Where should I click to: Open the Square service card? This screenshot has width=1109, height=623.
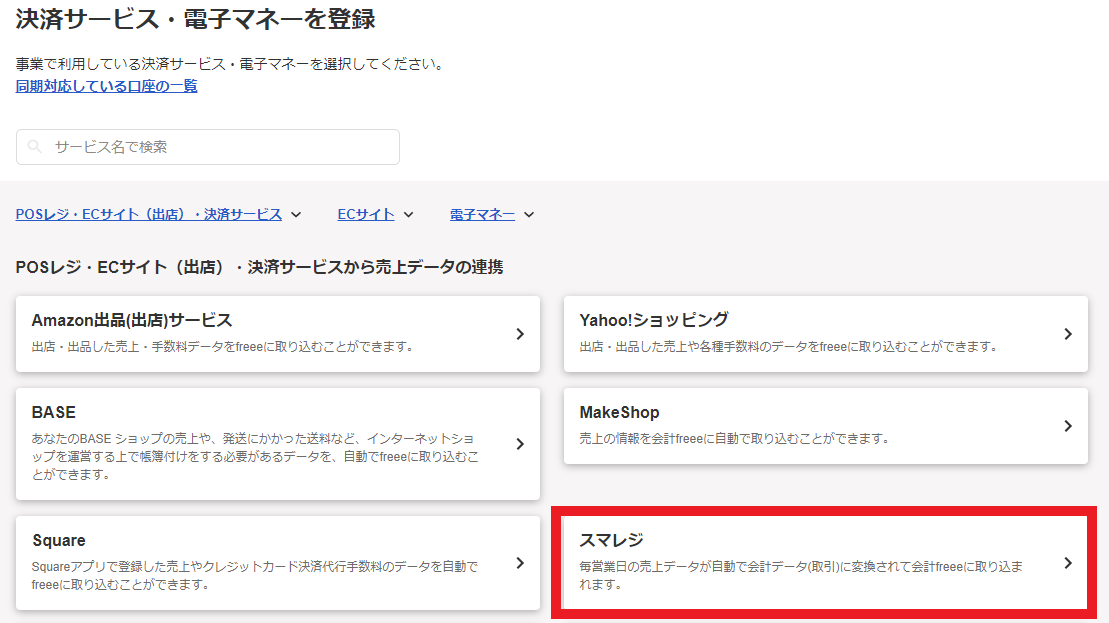(278, 563)
